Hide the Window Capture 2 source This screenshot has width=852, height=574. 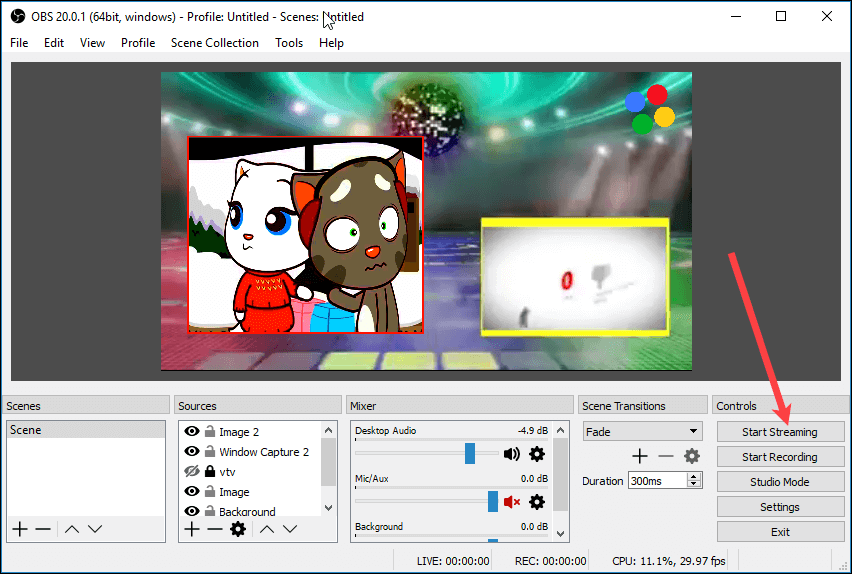[192, 452]
